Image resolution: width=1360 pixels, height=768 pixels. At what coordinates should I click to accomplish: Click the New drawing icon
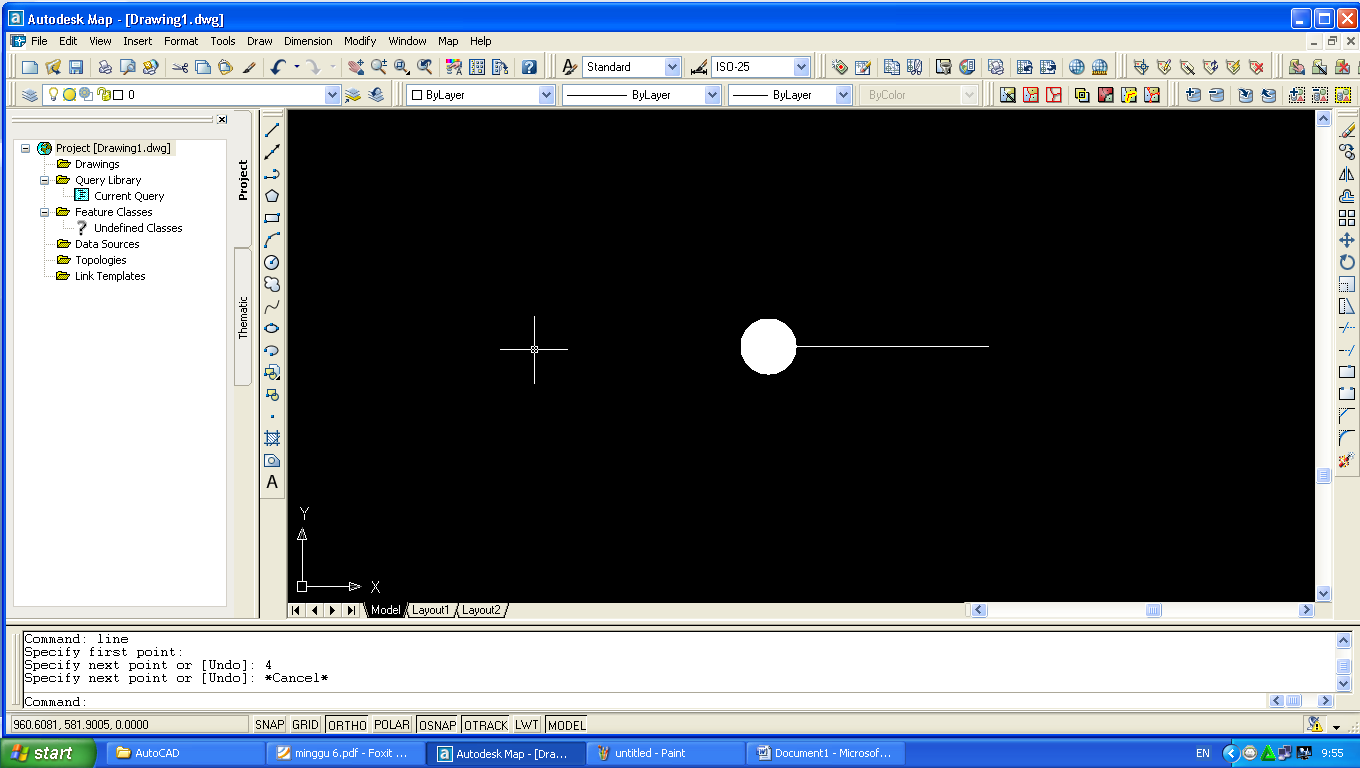click(x=29, y=67)
